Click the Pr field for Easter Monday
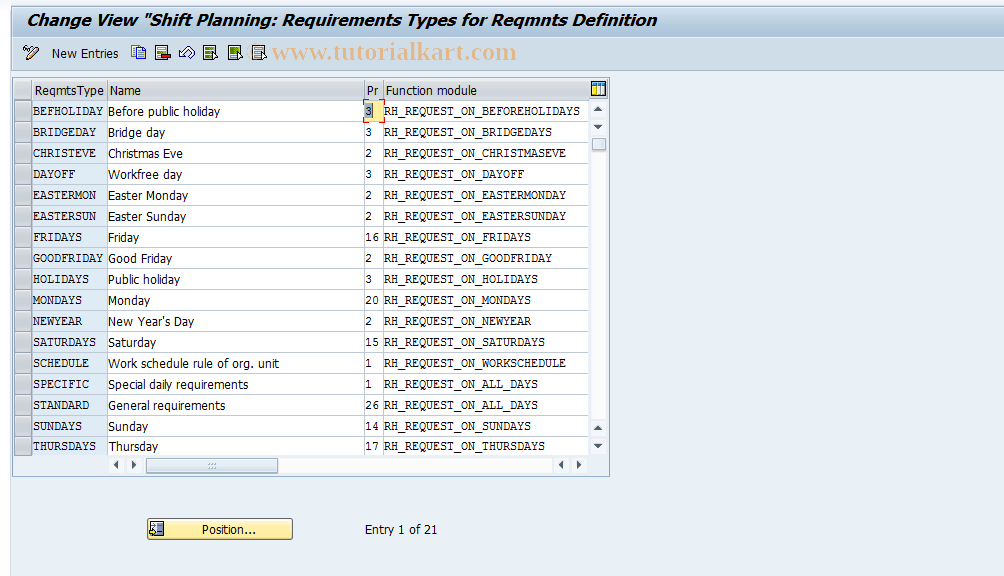Viewport: 1004px width, 576px height. pyautogui.click(x=373, y=195)
